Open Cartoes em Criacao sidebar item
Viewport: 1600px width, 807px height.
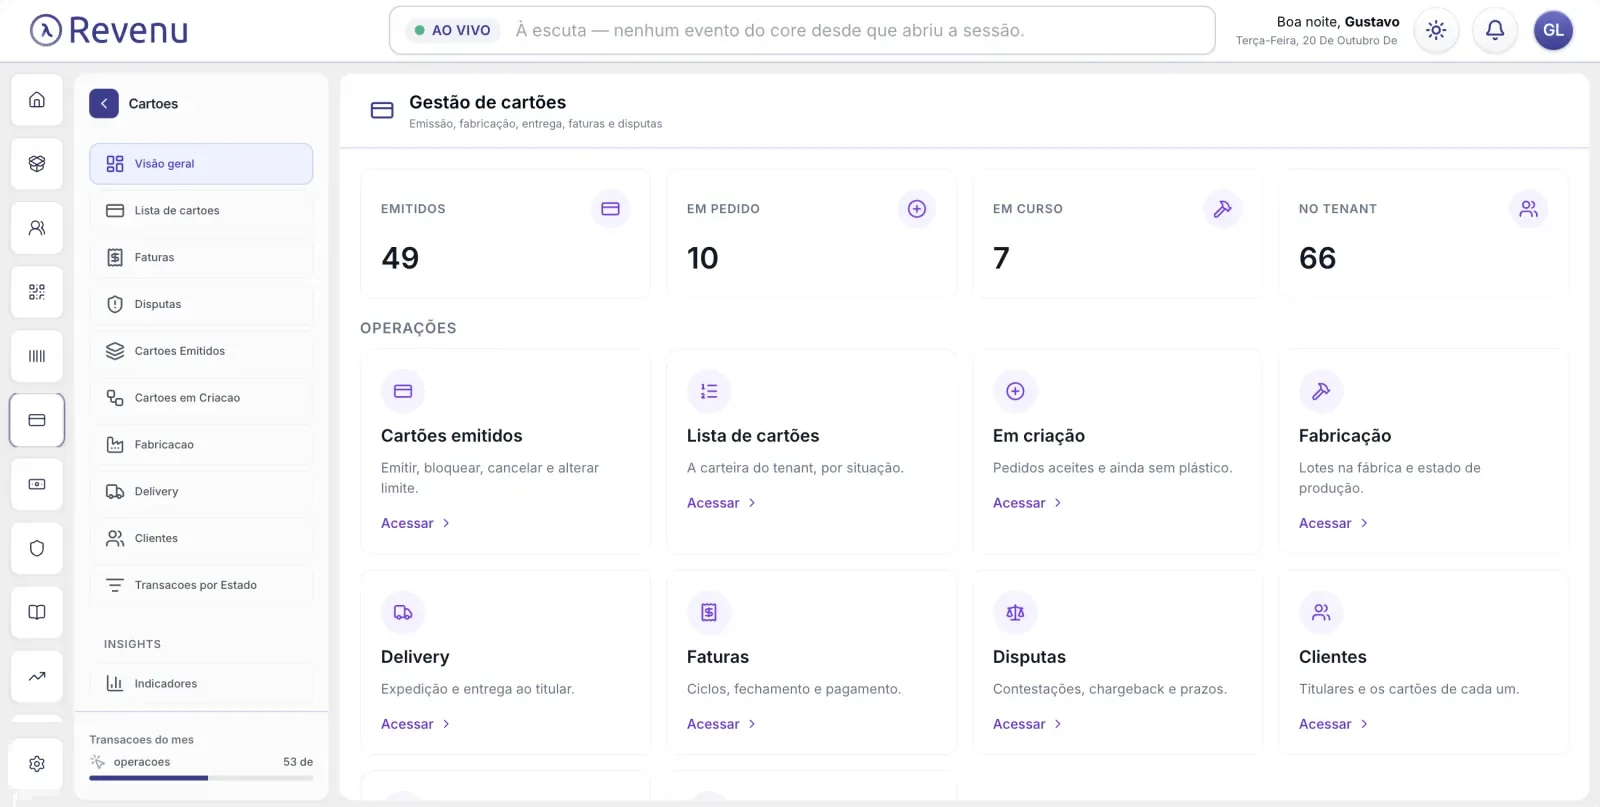[201, 398]
